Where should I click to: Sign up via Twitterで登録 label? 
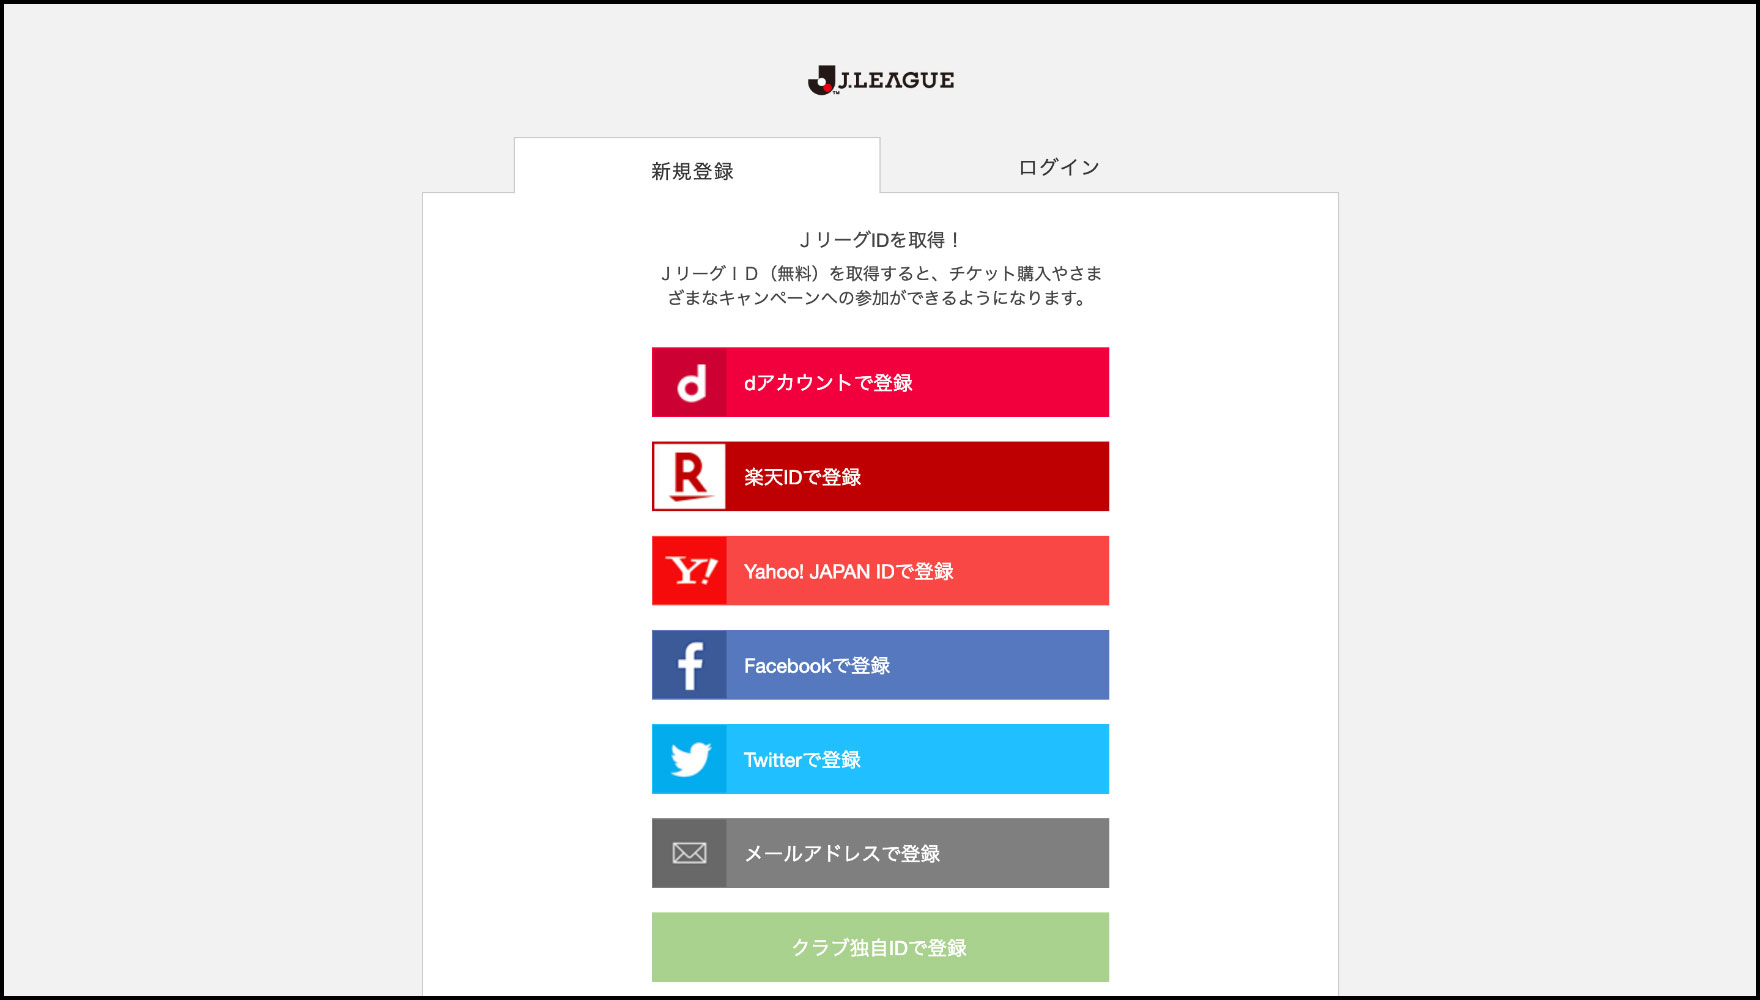coord(802,760)
